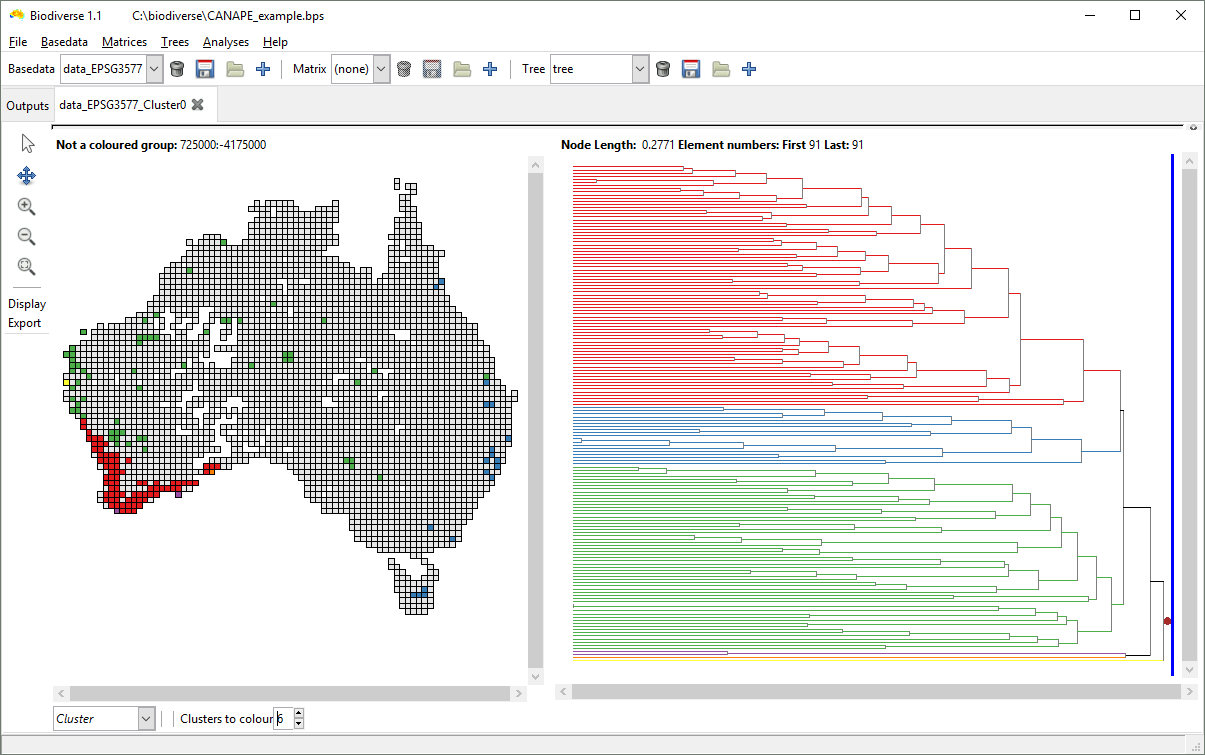1205x755 pixels.
Task: Activate the zoom out tool
Action: (x=27, y=236)
